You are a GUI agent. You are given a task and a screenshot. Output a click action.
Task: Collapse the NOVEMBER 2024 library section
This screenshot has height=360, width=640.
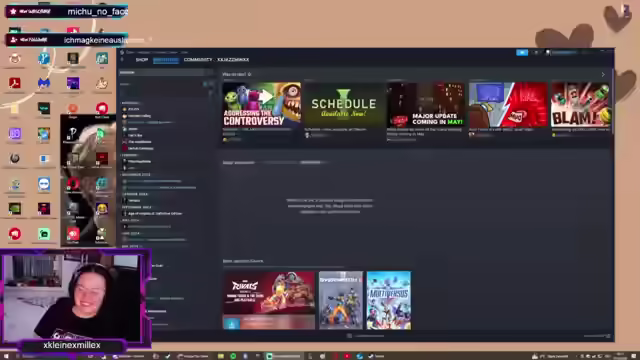[x=136, y=175]
